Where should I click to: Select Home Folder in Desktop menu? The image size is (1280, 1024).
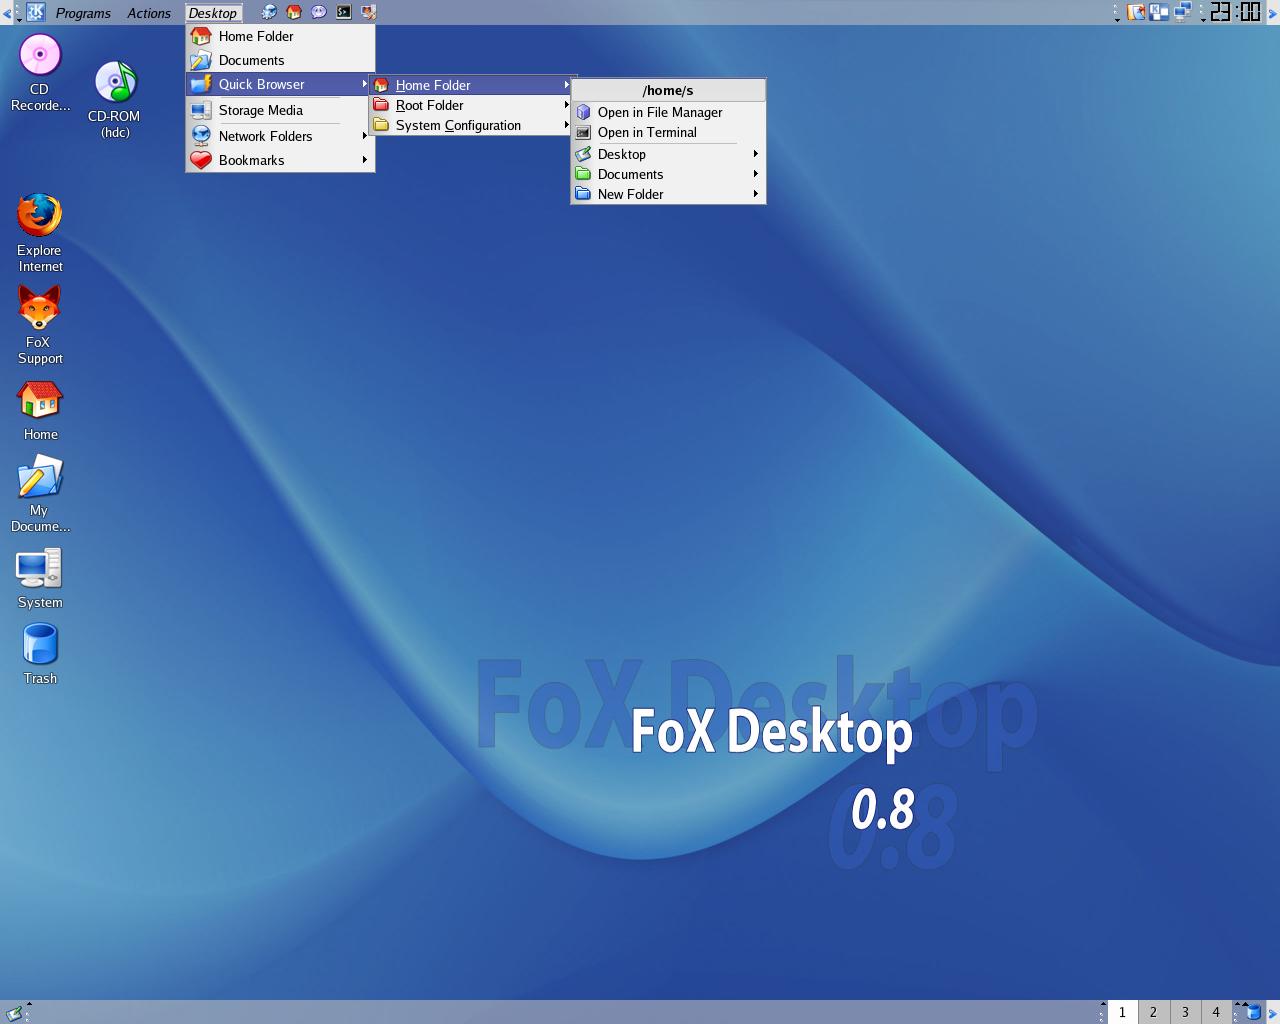pyautogui.click(x=280, y=36)
